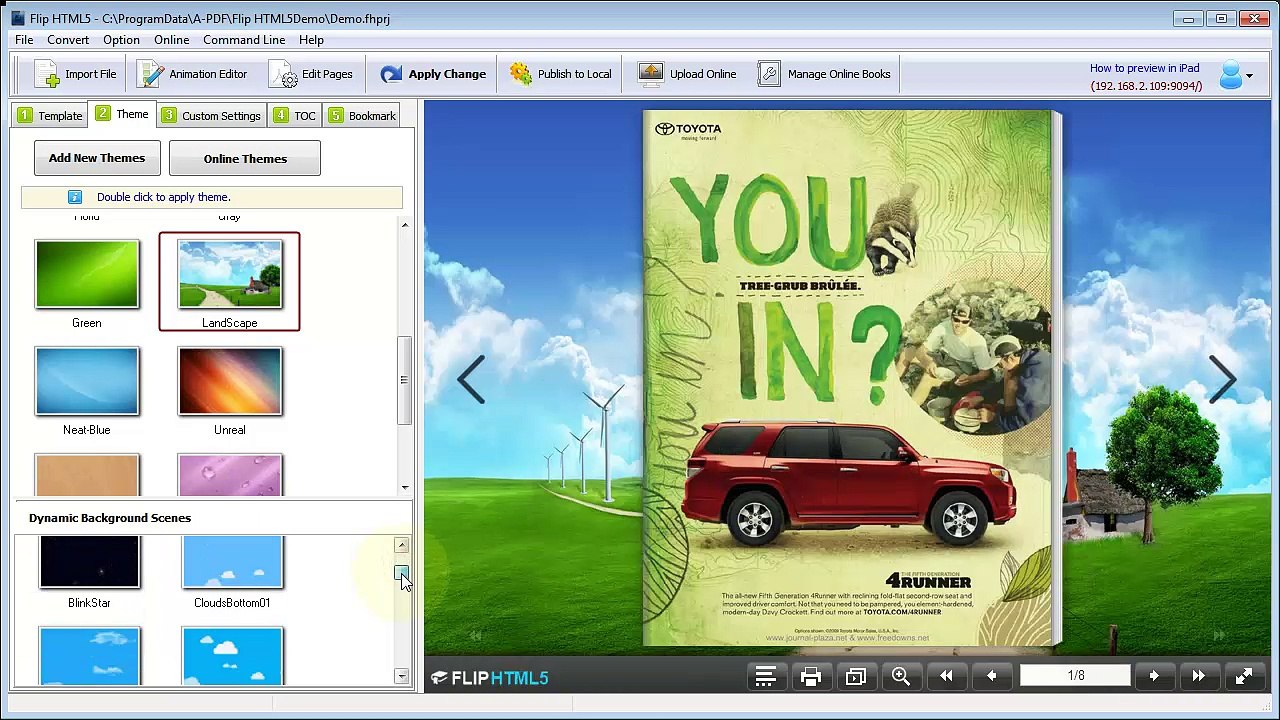Select the purple droplets theme thumbnail
This screenshot has width=1280, height=720.
click(230, 475)
